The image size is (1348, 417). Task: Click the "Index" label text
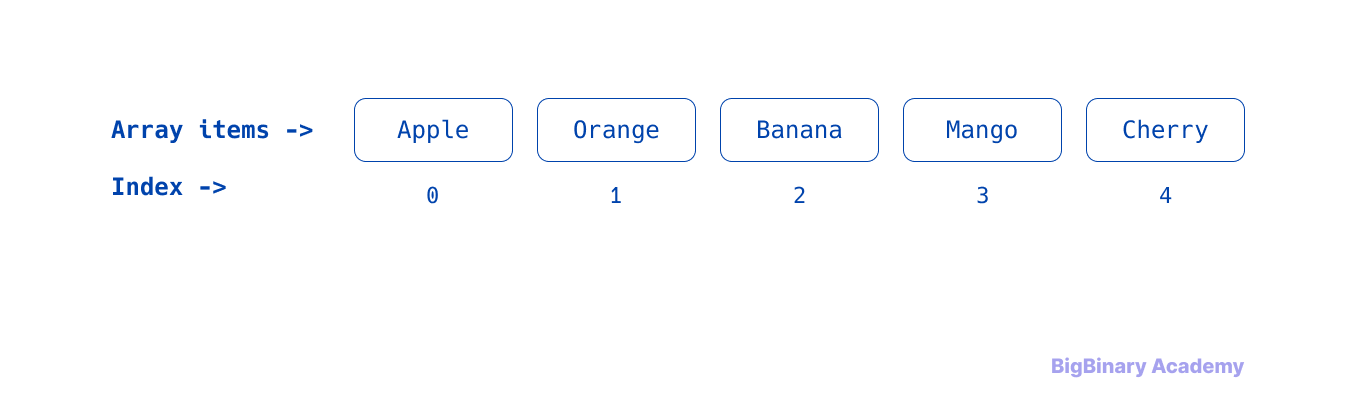click(x=147, y=187)
